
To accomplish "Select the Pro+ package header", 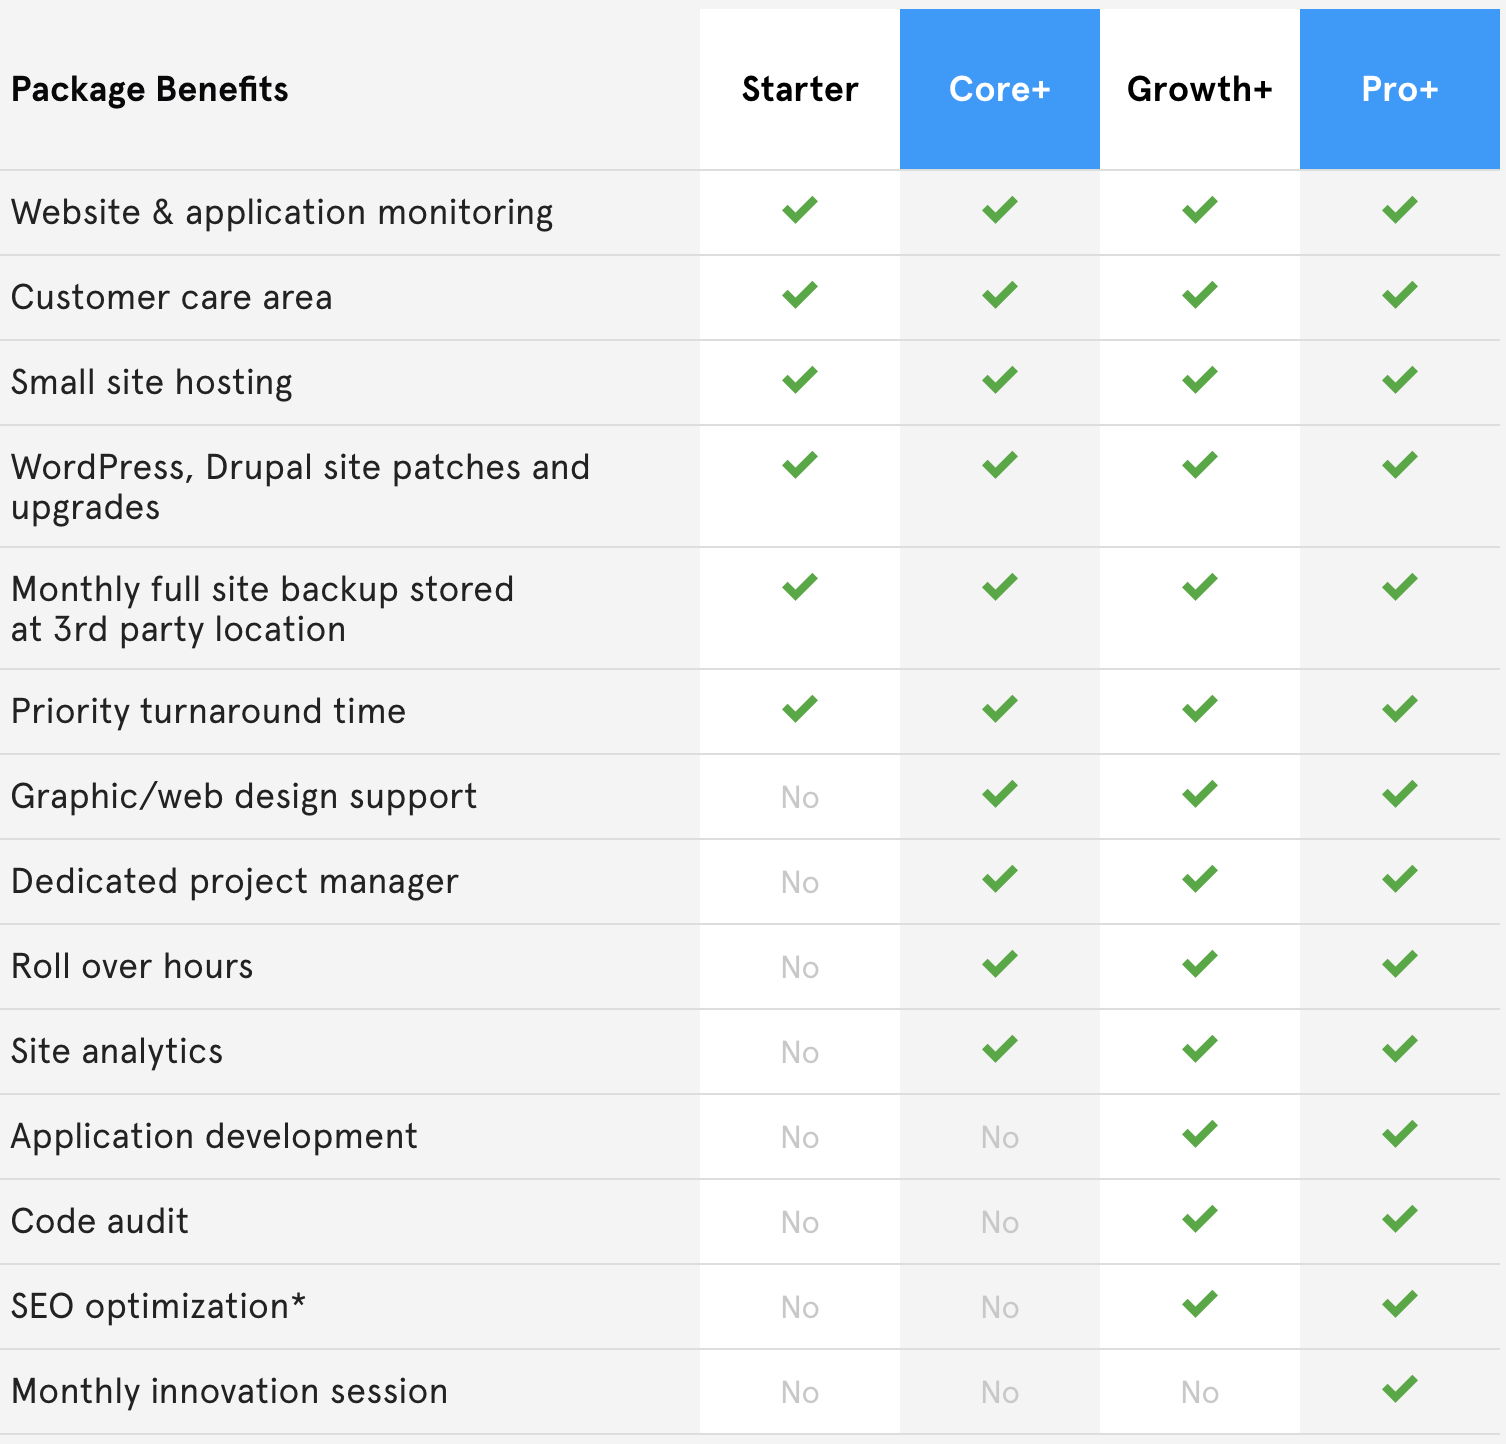I will pyautogui.click(x=1400, y=89).
